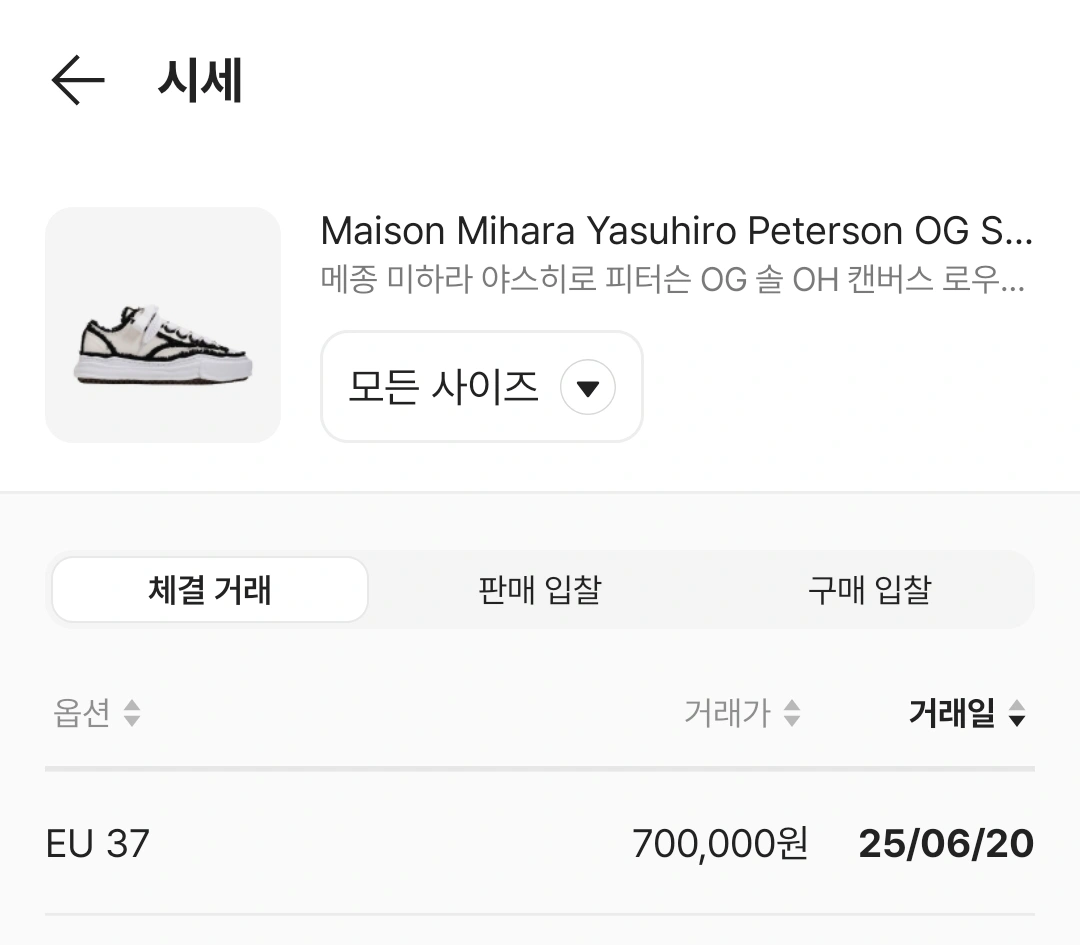Viewport: 1080px width, 945px height.
Task: Select the EU 37 option cell
Action: tap(98, 844)
